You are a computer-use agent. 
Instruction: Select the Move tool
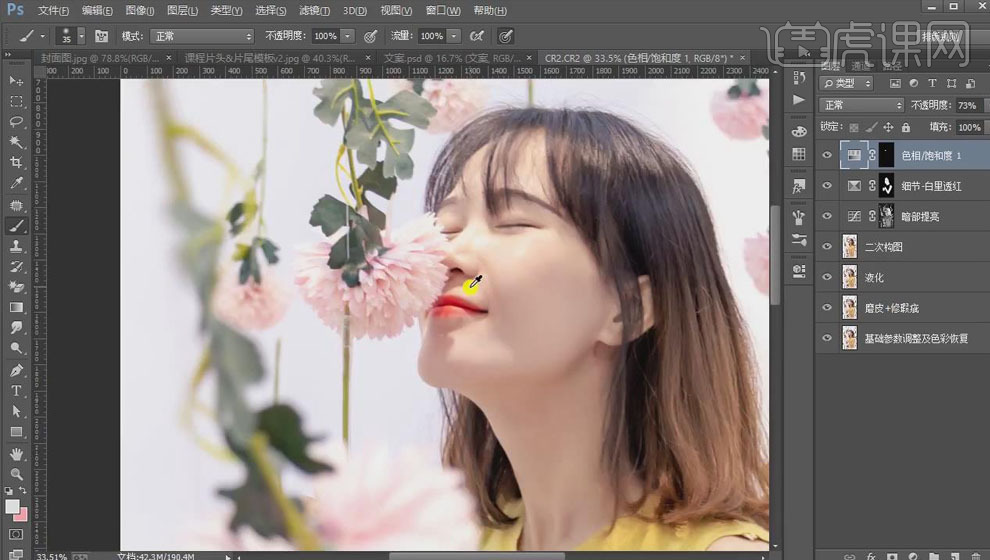(16, 80)
